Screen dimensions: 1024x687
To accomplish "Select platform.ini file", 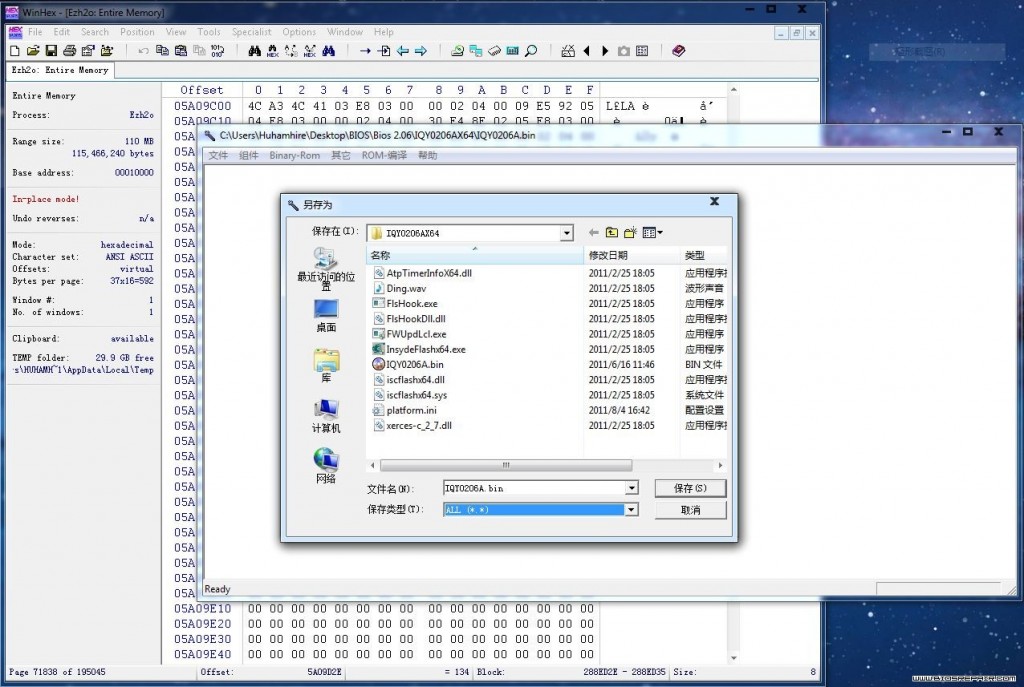I will click(404, 410).
